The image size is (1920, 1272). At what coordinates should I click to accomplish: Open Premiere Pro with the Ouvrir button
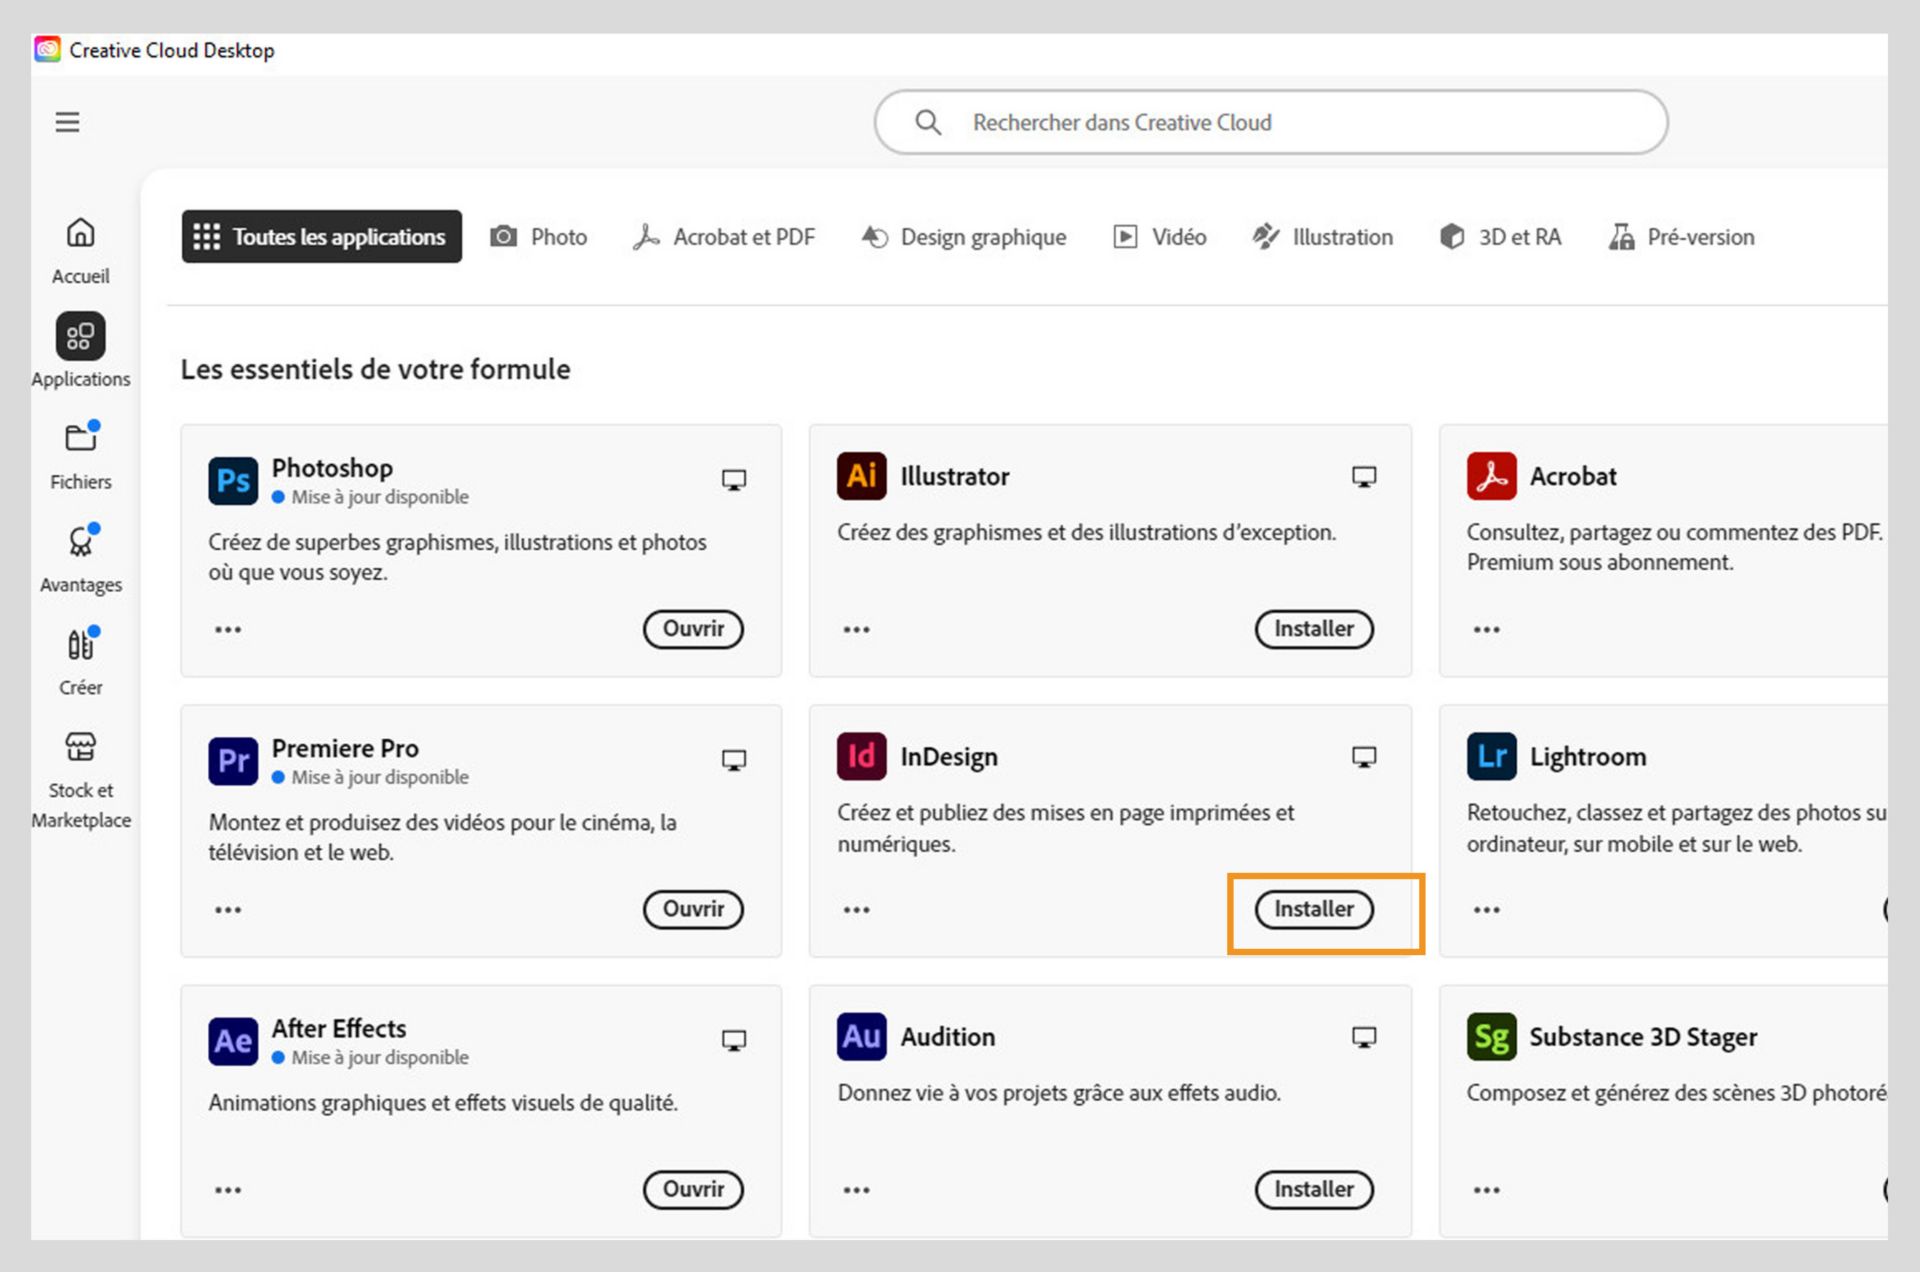[x=693, y=909]
